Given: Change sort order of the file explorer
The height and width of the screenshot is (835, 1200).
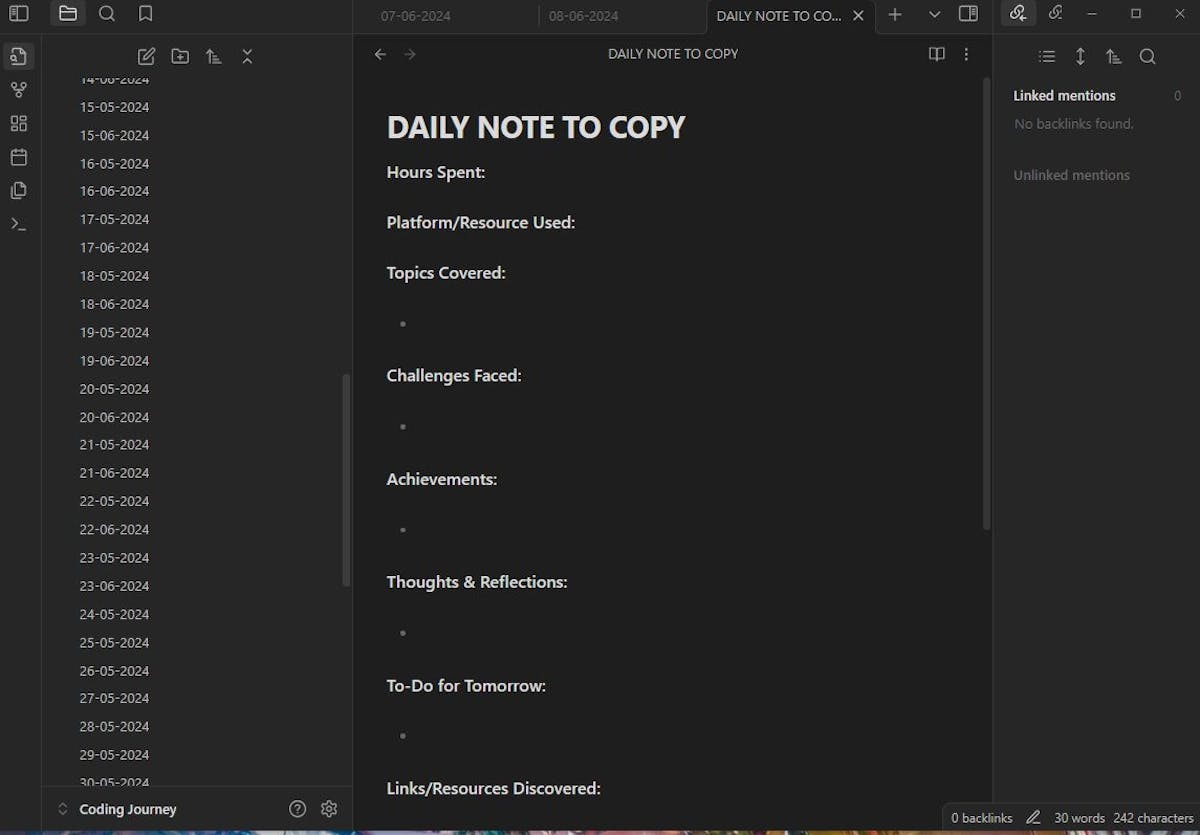Looking at the screenshot, I should click(213, 56).
